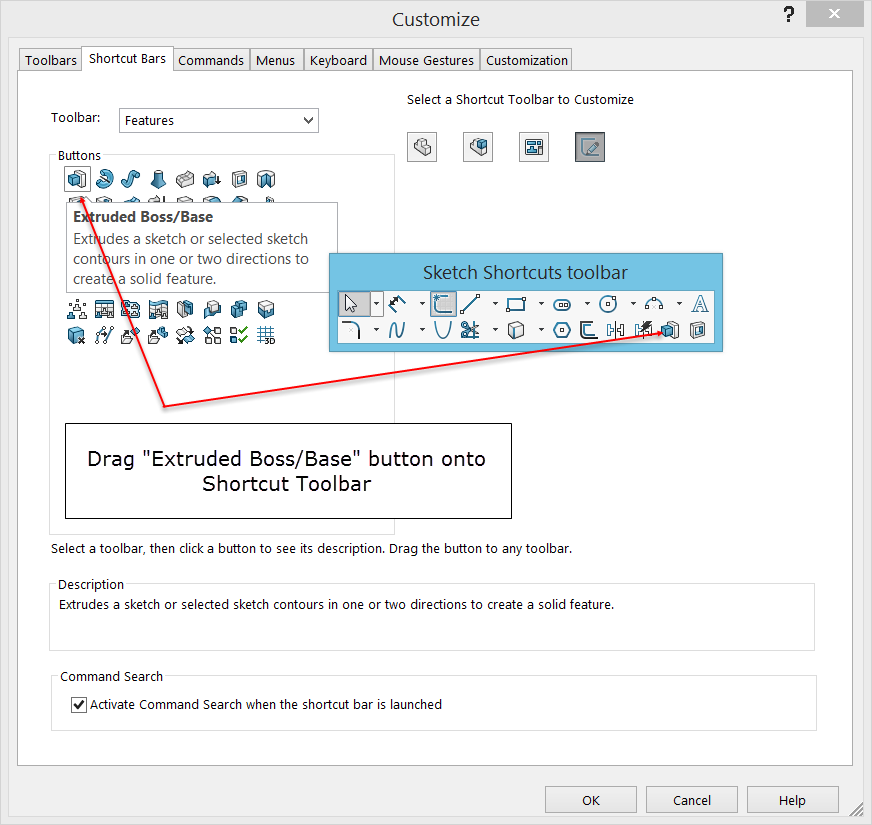Click the Smart Dimension tool in Sketch Shortcuts
The image size is (872, 825).
tap(398, 303)
